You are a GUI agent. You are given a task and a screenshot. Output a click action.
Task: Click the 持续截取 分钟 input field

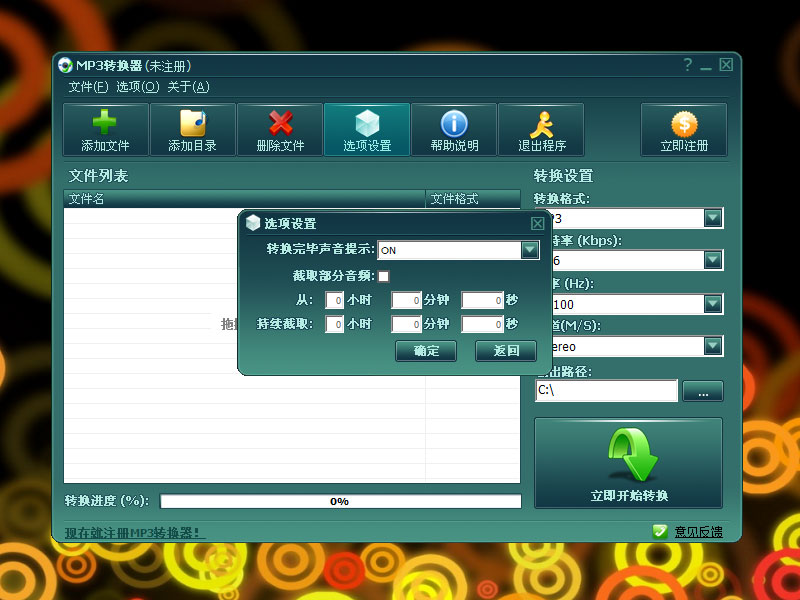pyautogui.click(x=406, y=324)
